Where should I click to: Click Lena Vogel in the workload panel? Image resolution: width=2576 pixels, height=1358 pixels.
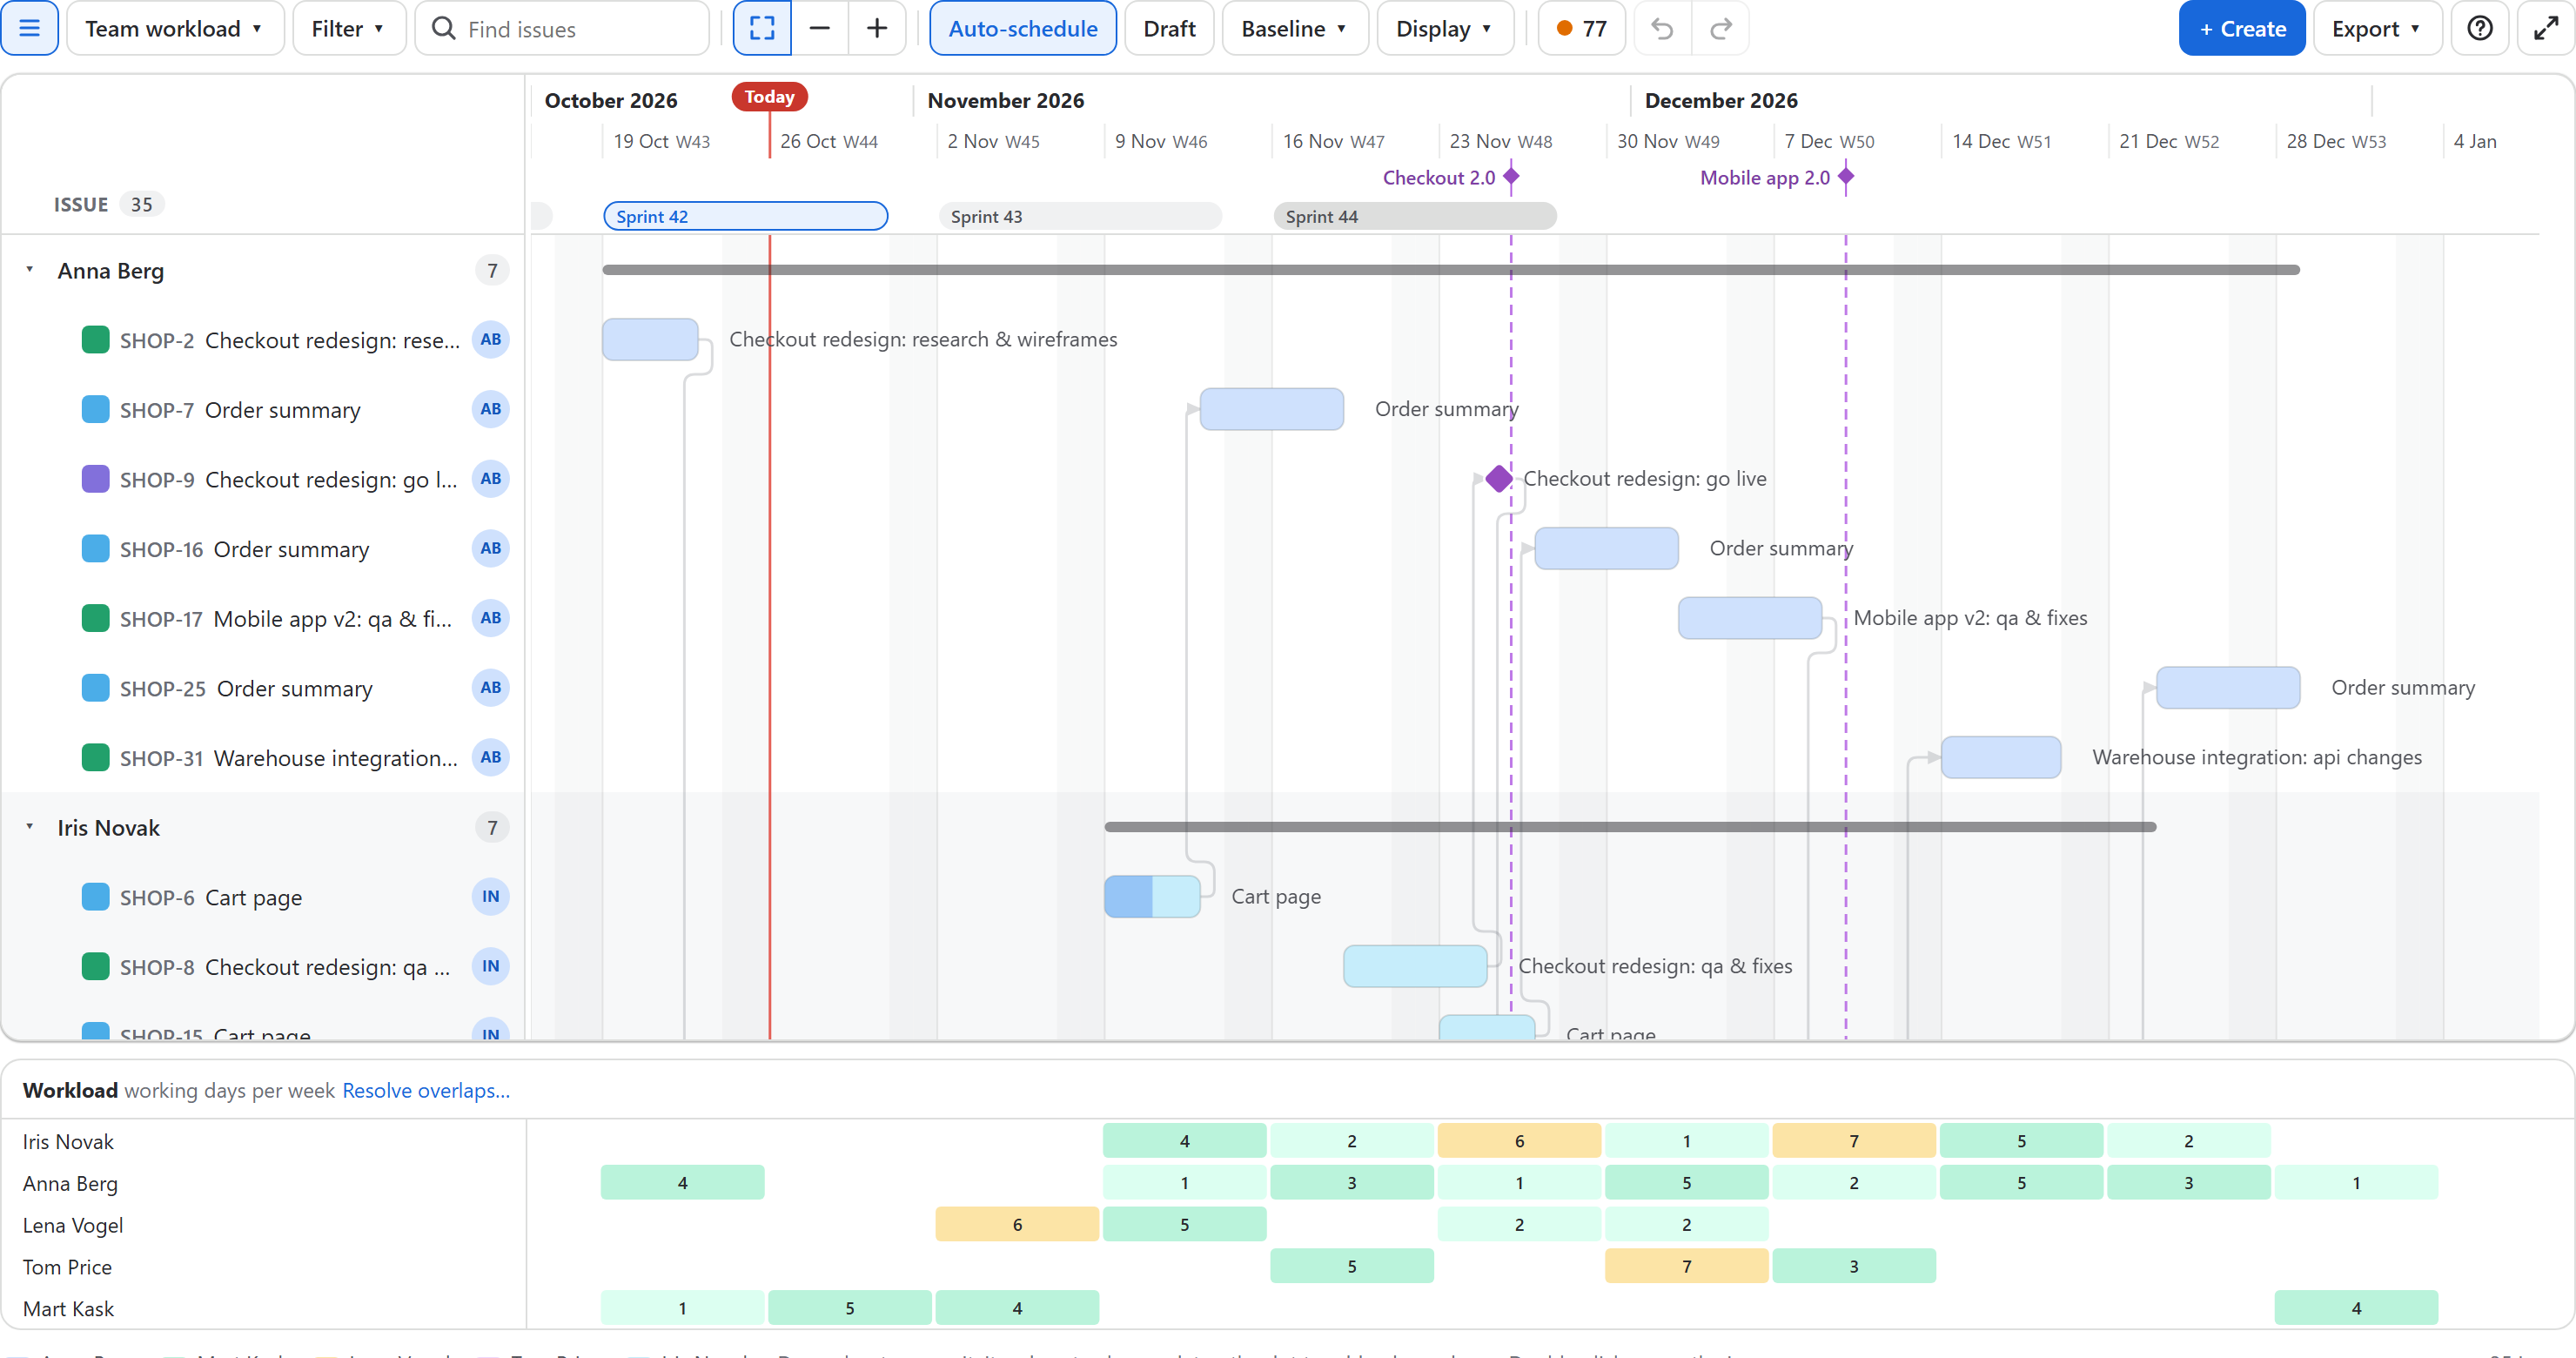click(x=73, y=1226)
